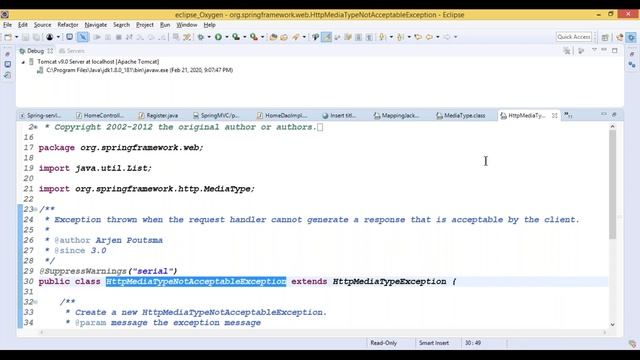
Task: Click the Previous Annotation icon
Action: pos(400,37)
